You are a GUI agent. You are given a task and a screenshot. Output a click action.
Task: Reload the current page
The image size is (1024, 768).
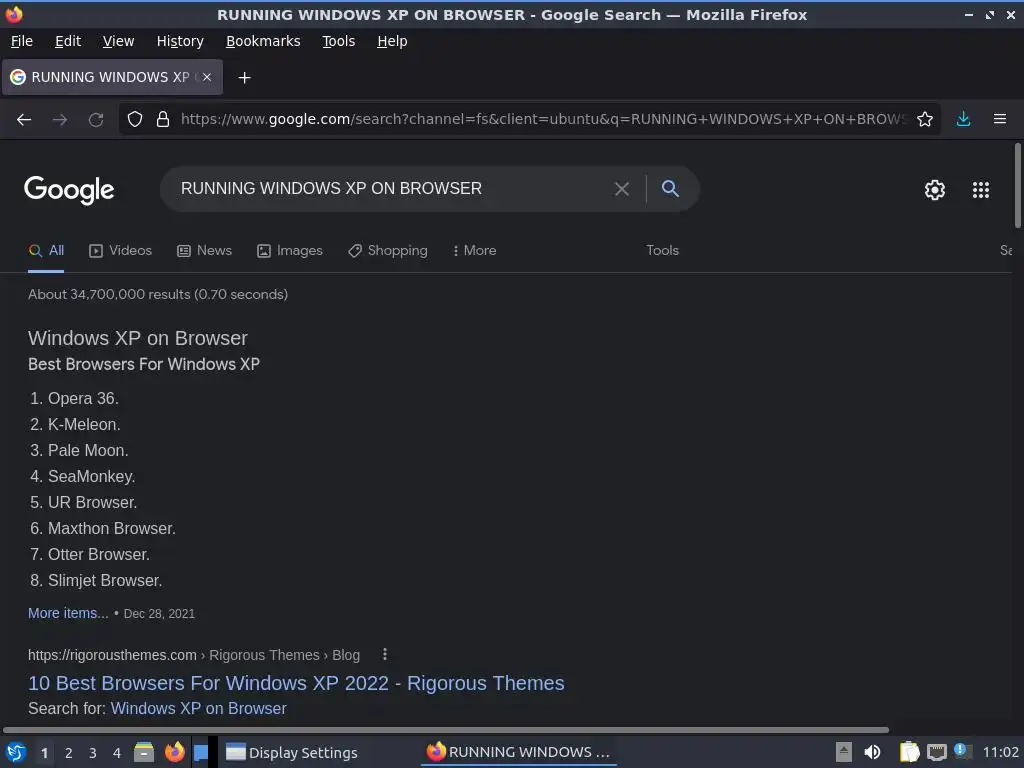pyautogui.click(x=96, y=120)
